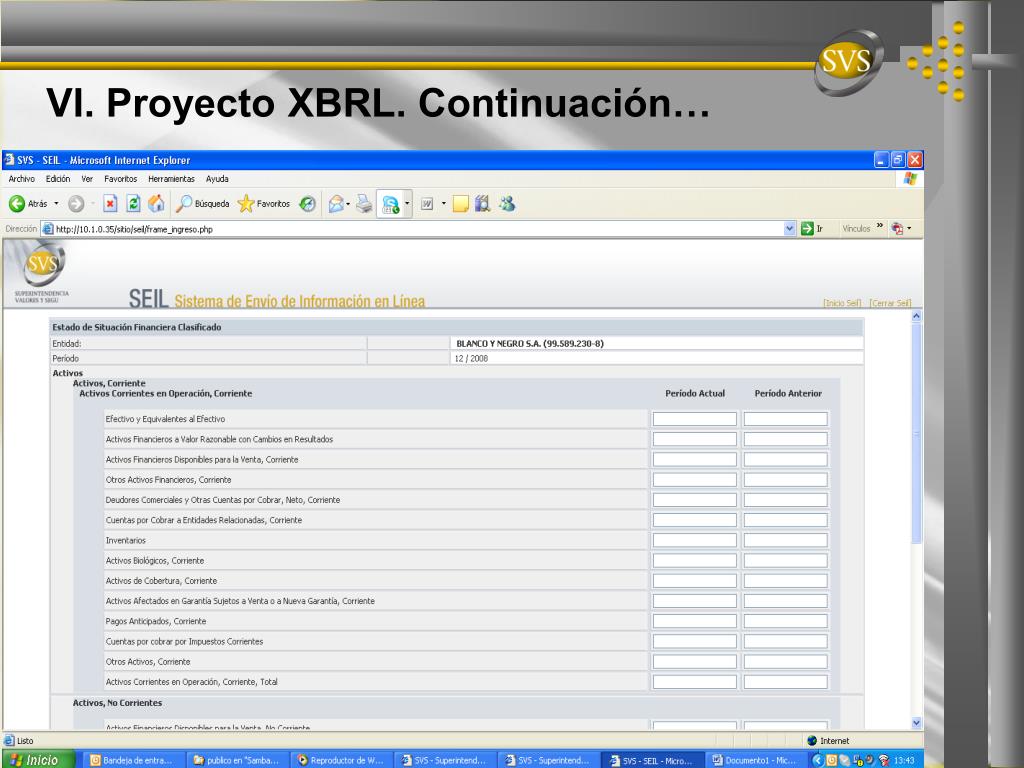This screenshot has height=768, width=1024.
Task: Click Período Anterior field for Otros Activos, Corriente
Action: pyautogui.click(x=786, y=662)
